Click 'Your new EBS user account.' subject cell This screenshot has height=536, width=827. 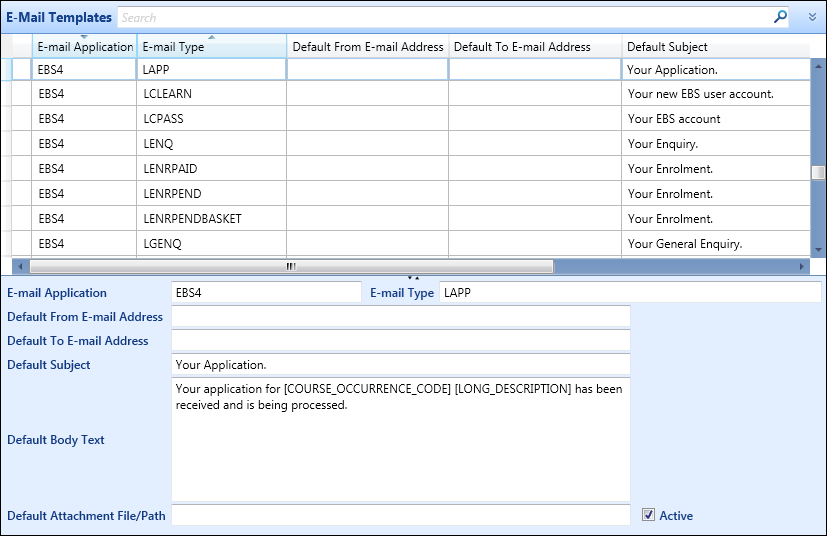(716, 94)
